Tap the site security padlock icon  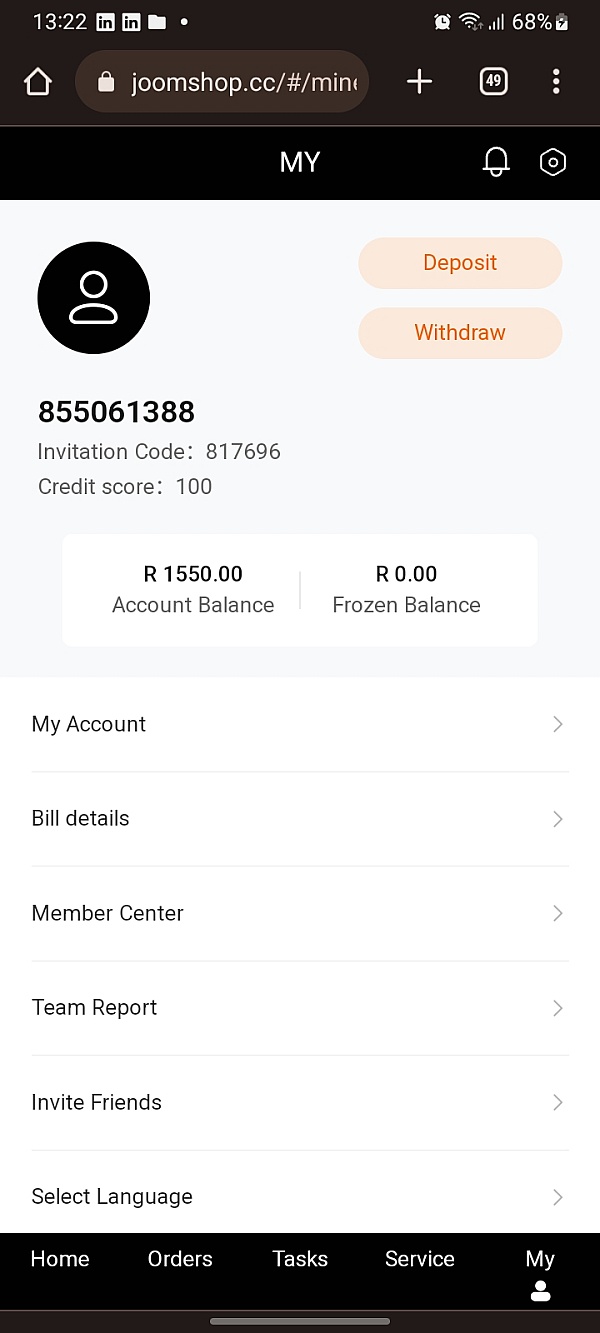tap(106, 82)
